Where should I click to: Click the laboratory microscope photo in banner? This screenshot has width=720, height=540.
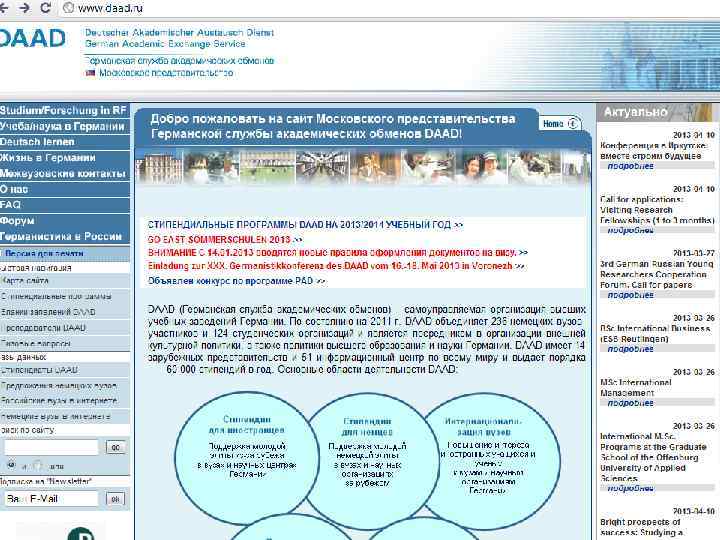coord(534,168)
